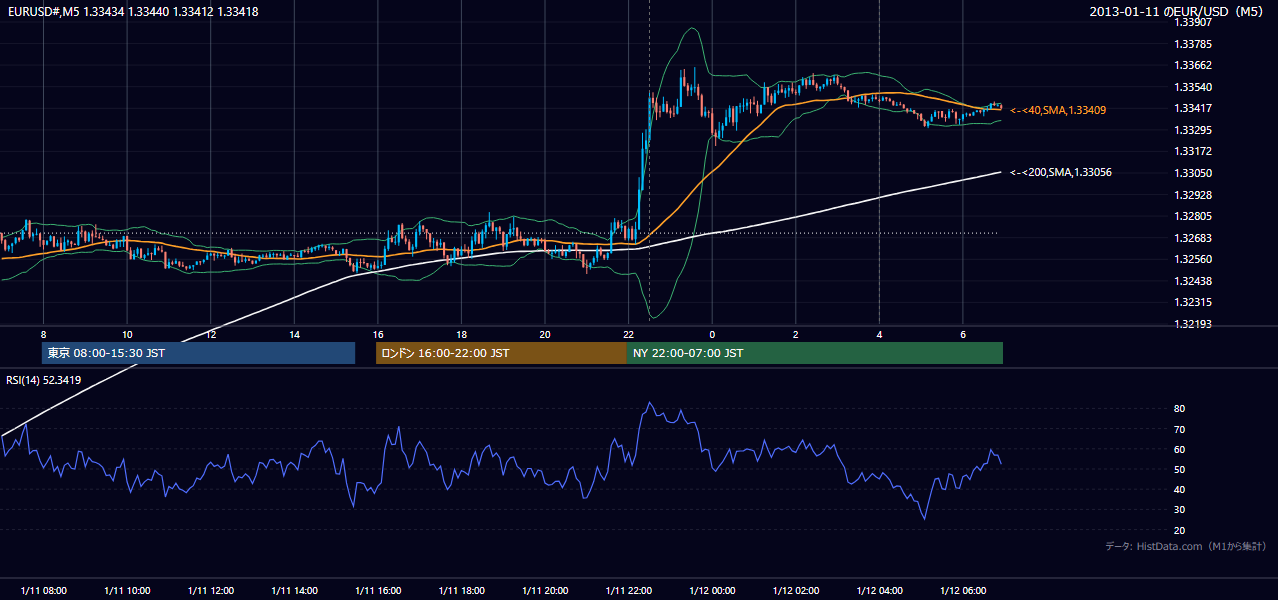Click bottom time label 1/12 02:00
The width and height of the screenshot is (1278, 600).
(x=795, y=591)
